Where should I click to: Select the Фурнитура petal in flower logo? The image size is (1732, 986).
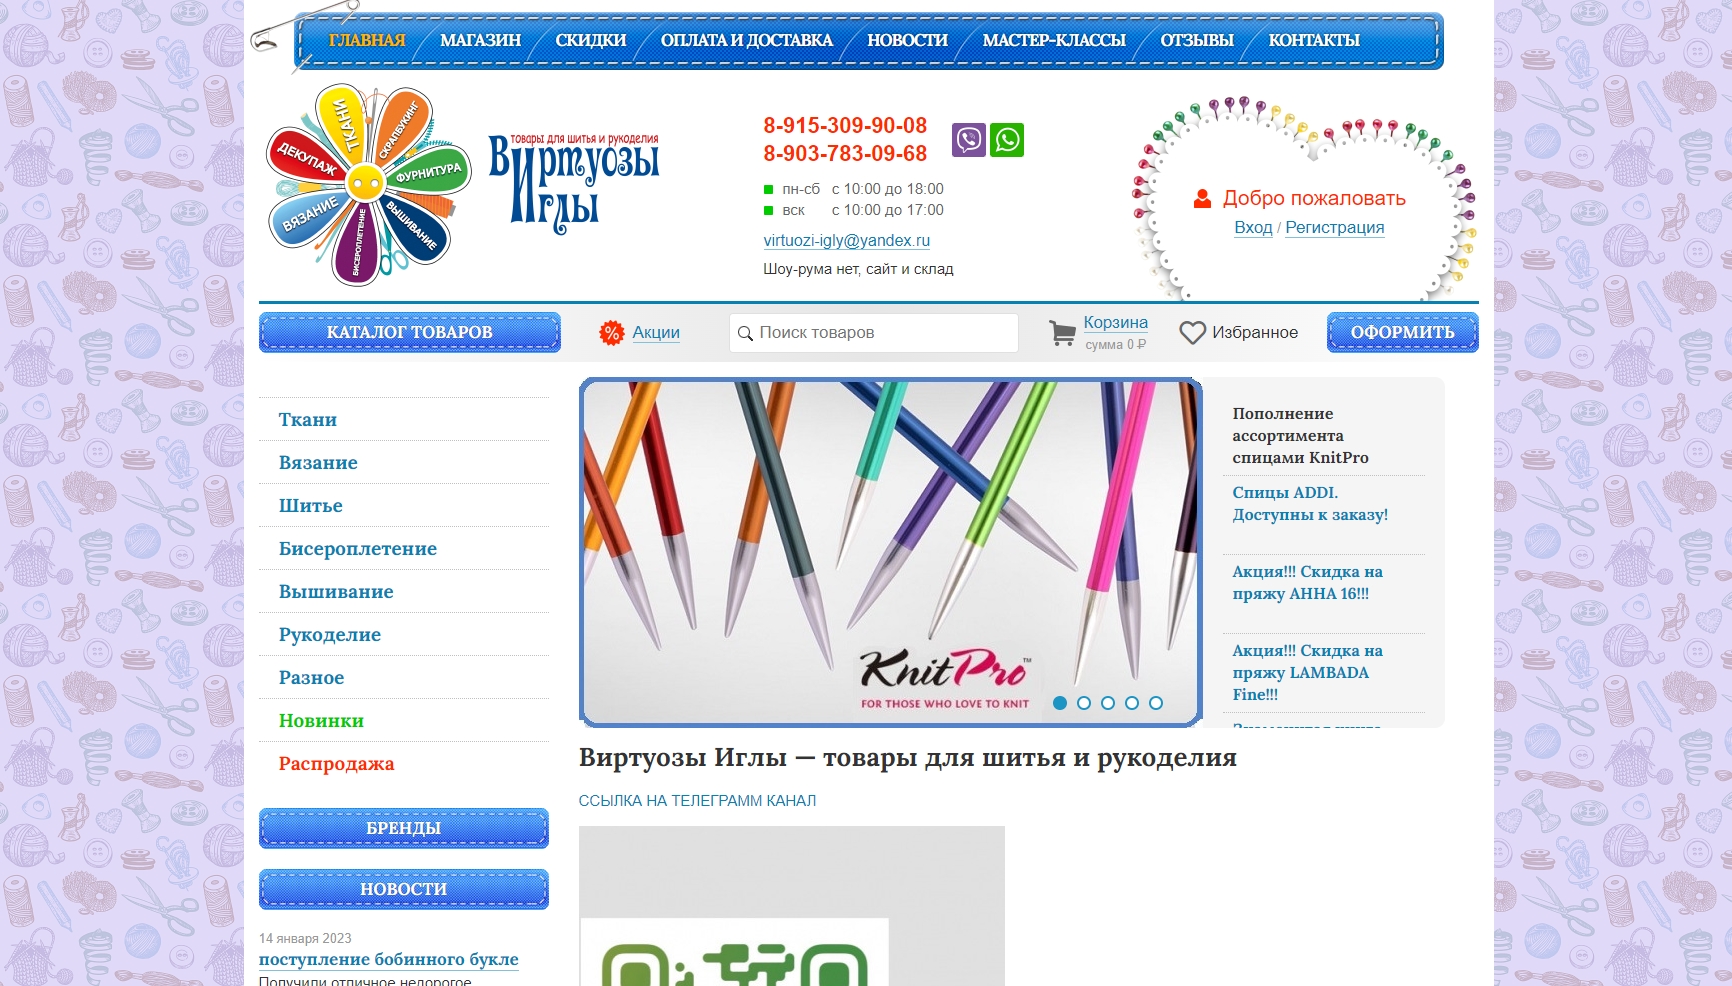[428, 173]
